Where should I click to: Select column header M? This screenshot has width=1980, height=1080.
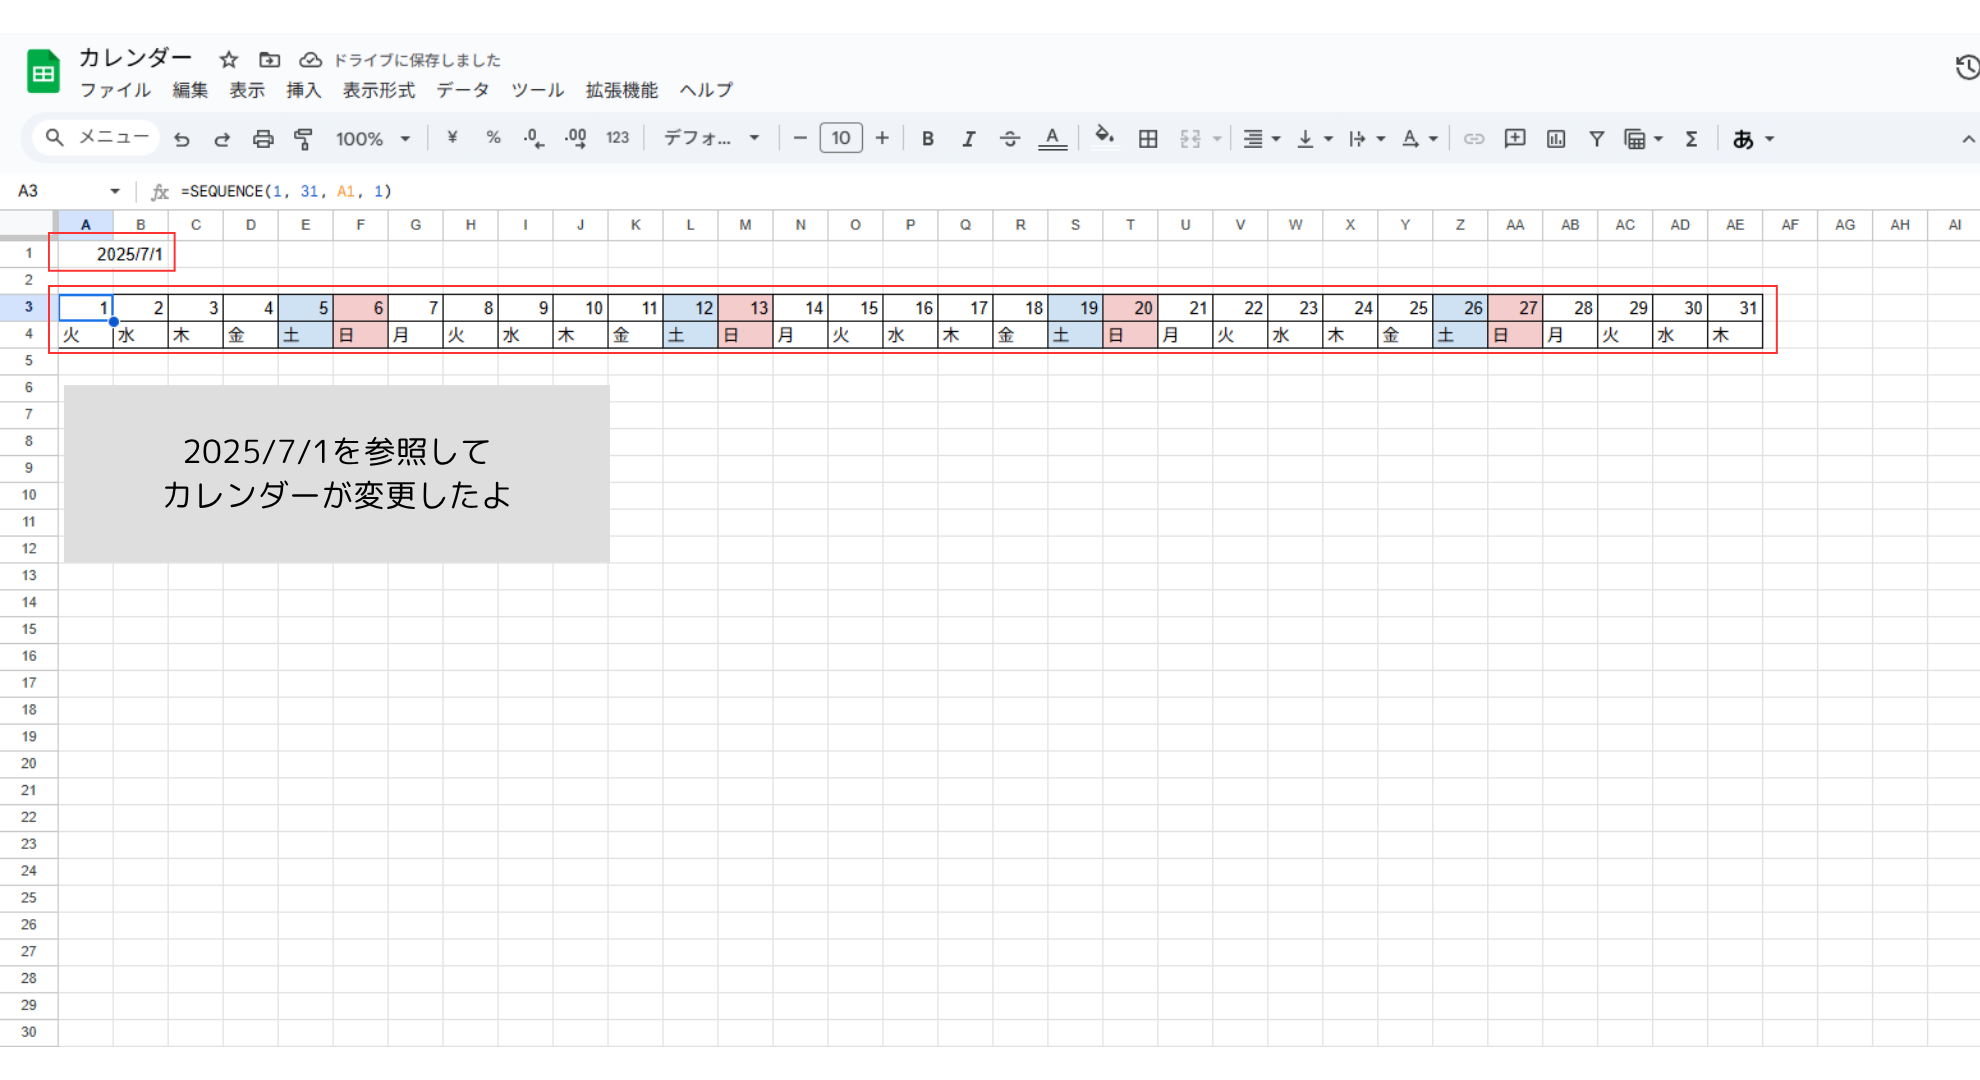(745, 225)
